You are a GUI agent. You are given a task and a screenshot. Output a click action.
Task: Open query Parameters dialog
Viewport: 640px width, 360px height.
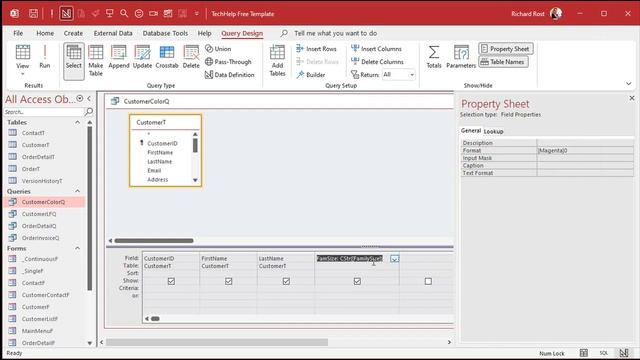[x=461, y=57]
